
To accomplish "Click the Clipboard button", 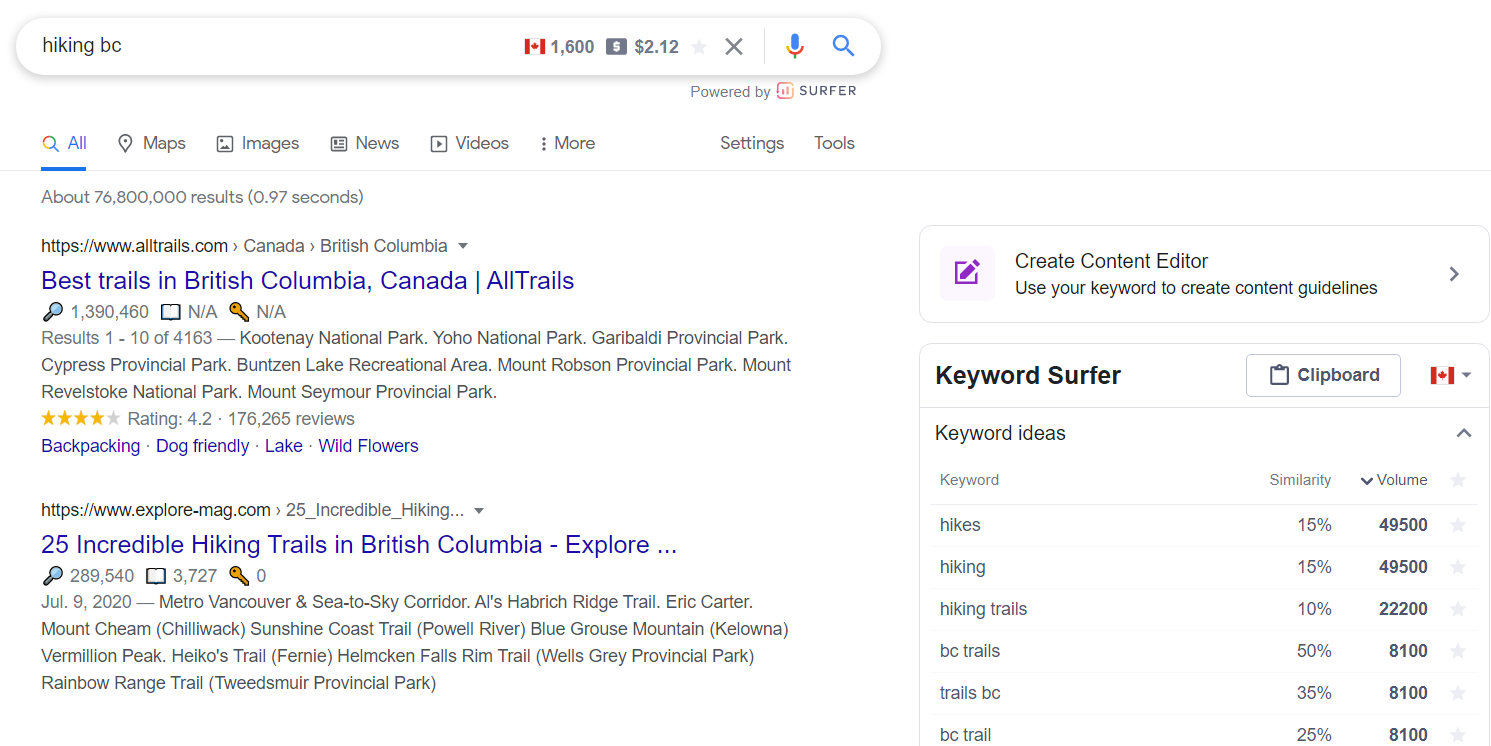I will pyautogui.click(x=1323, y=375).
